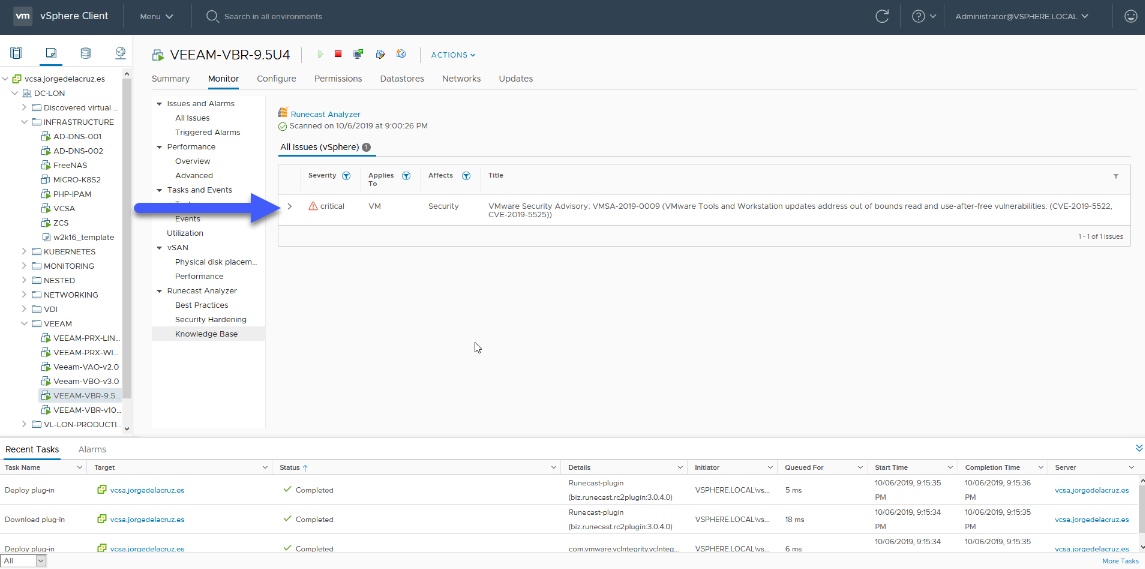Viewport: 1145px width, 569px height.
Task: Open the Runecast Analyzer link
Action: (326, 114)
